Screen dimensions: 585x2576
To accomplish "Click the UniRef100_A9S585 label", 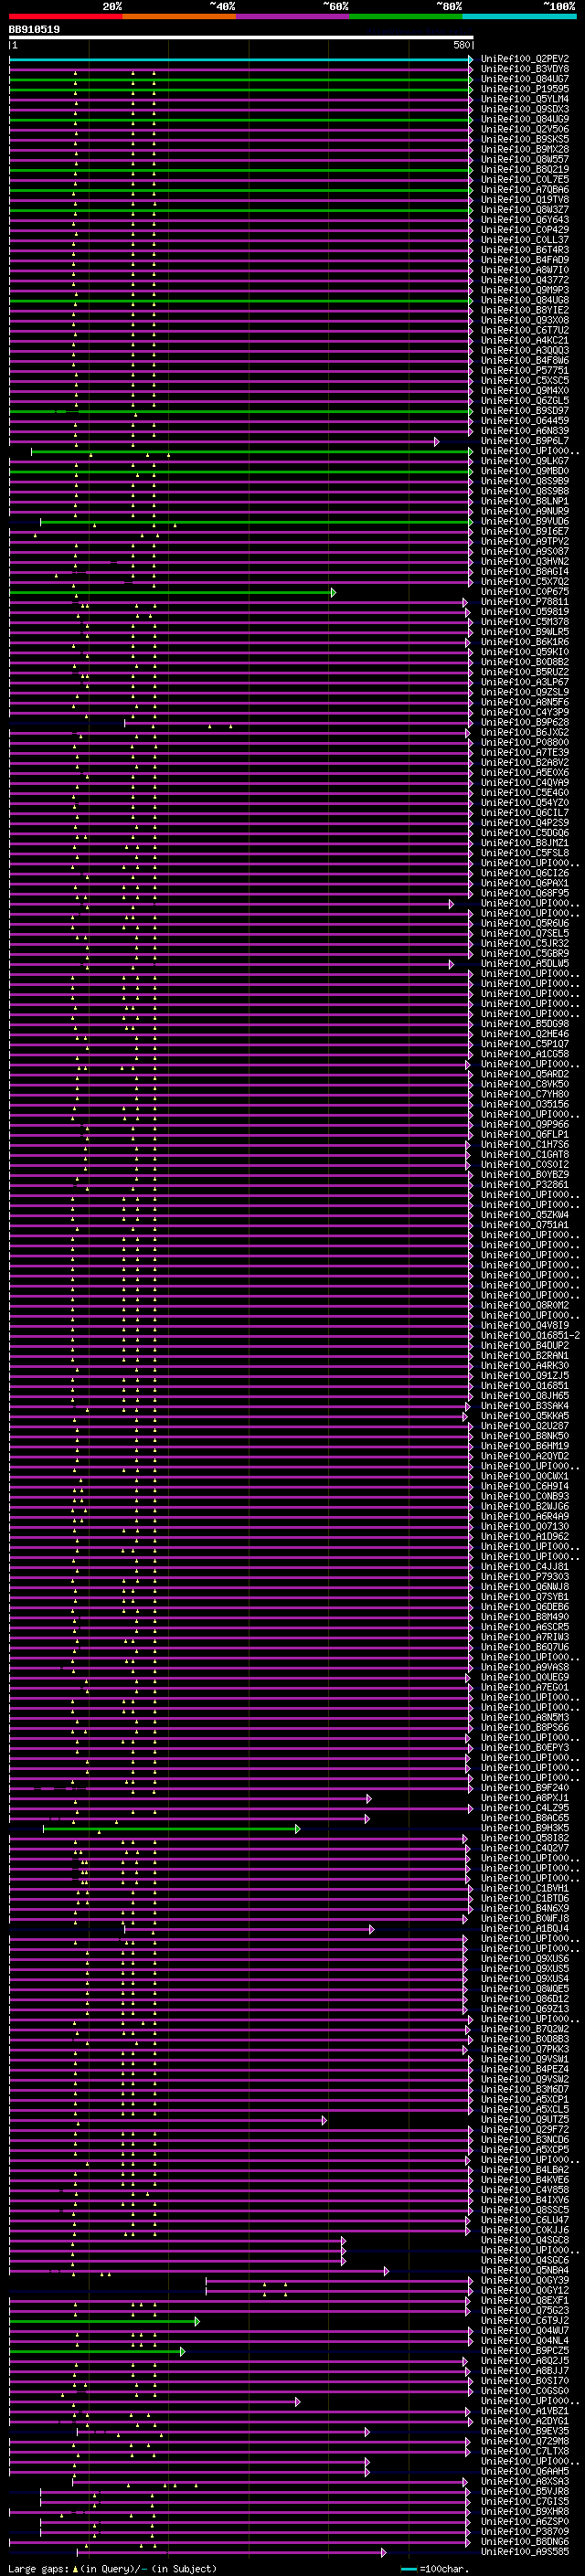I will pos(525,2552).
